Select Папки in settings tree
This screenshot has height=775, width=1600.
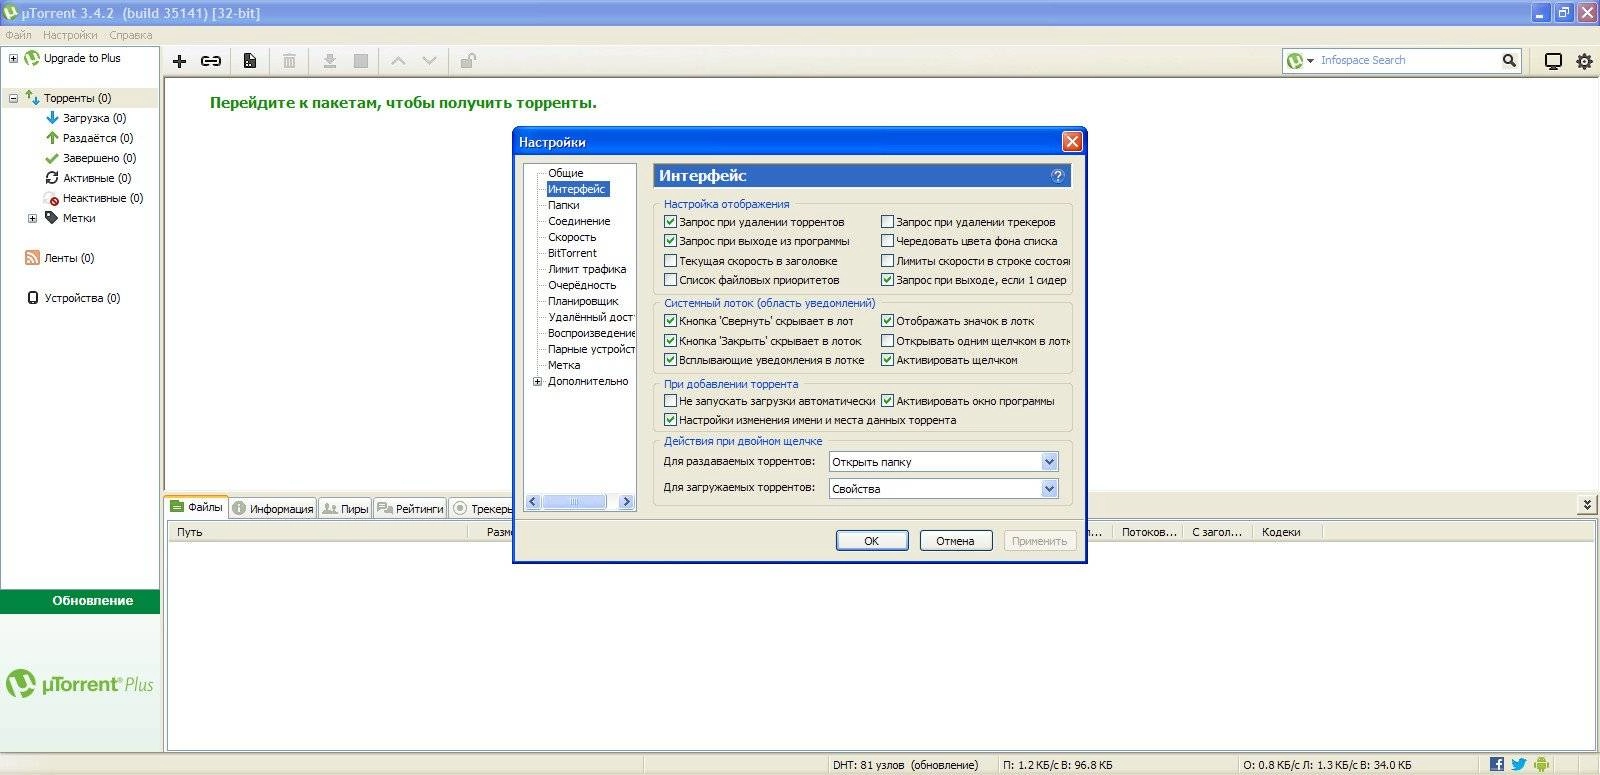564,205
